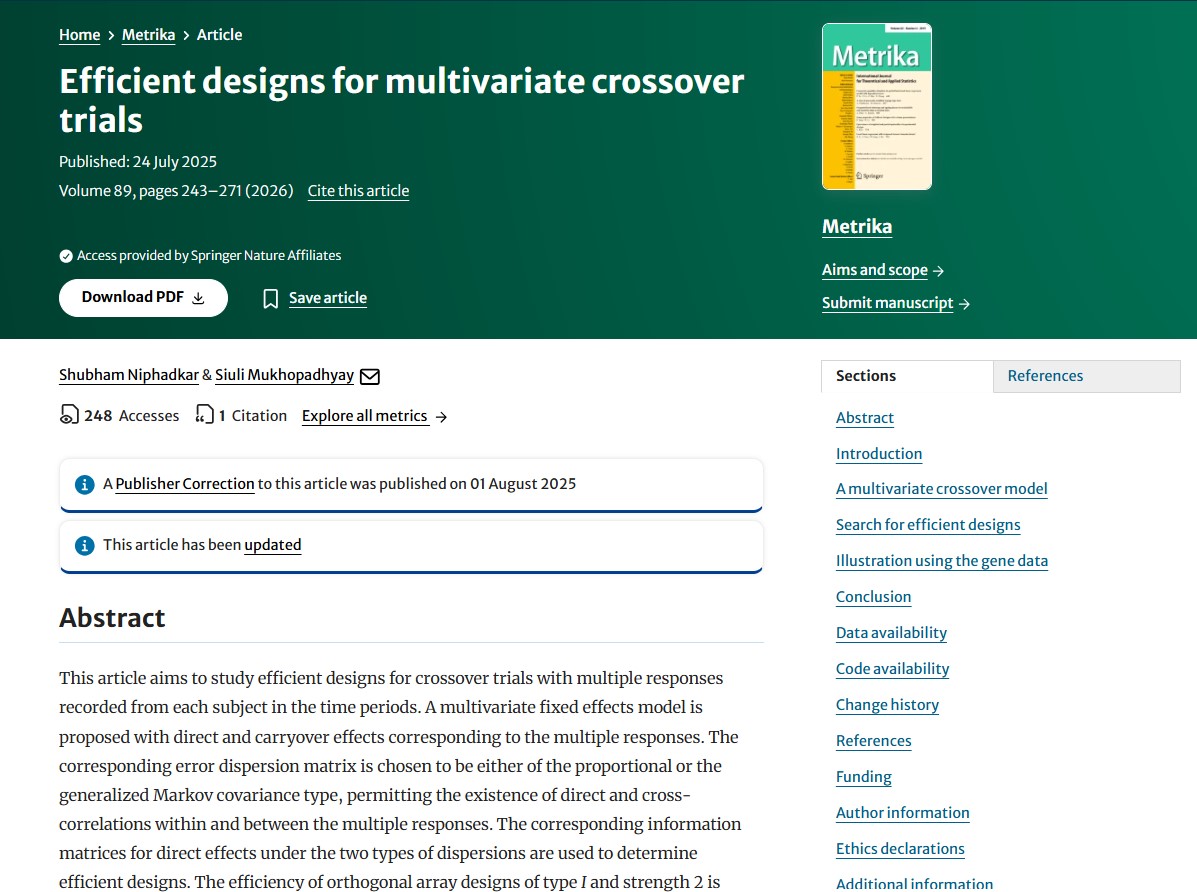
Task: Click the Download PDF button
Action: 144,298
